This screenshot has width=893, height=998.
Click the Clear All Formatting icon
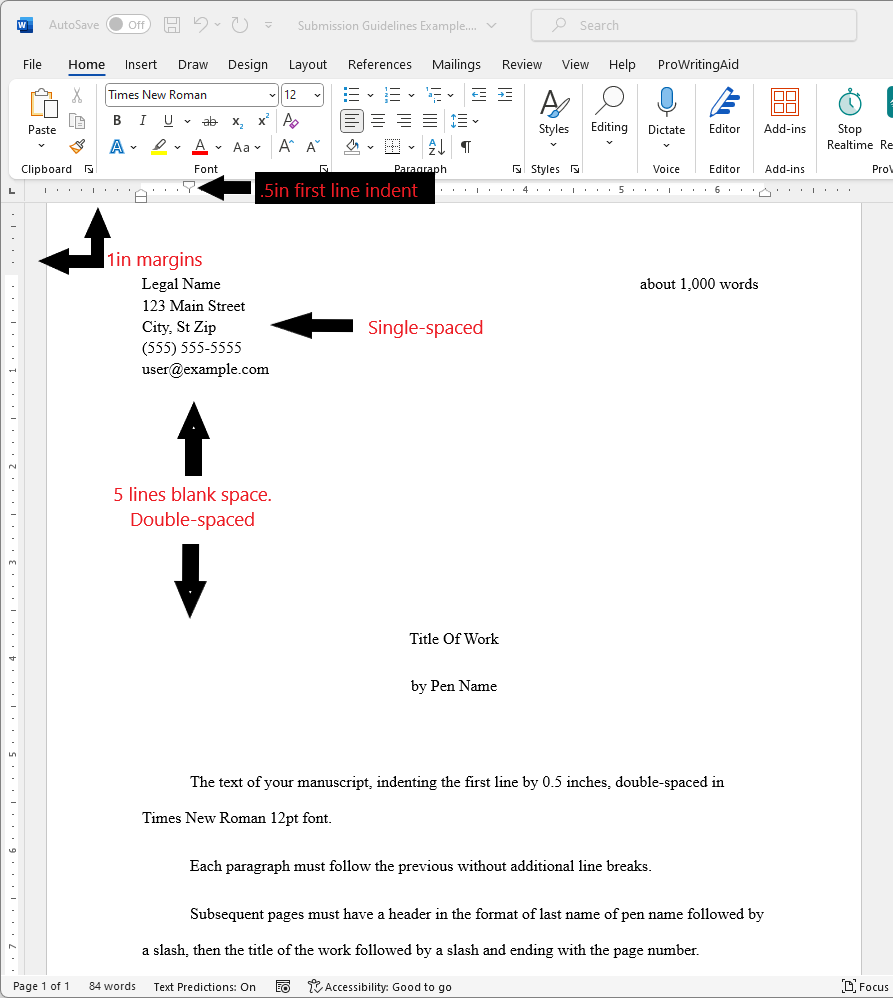291,121
